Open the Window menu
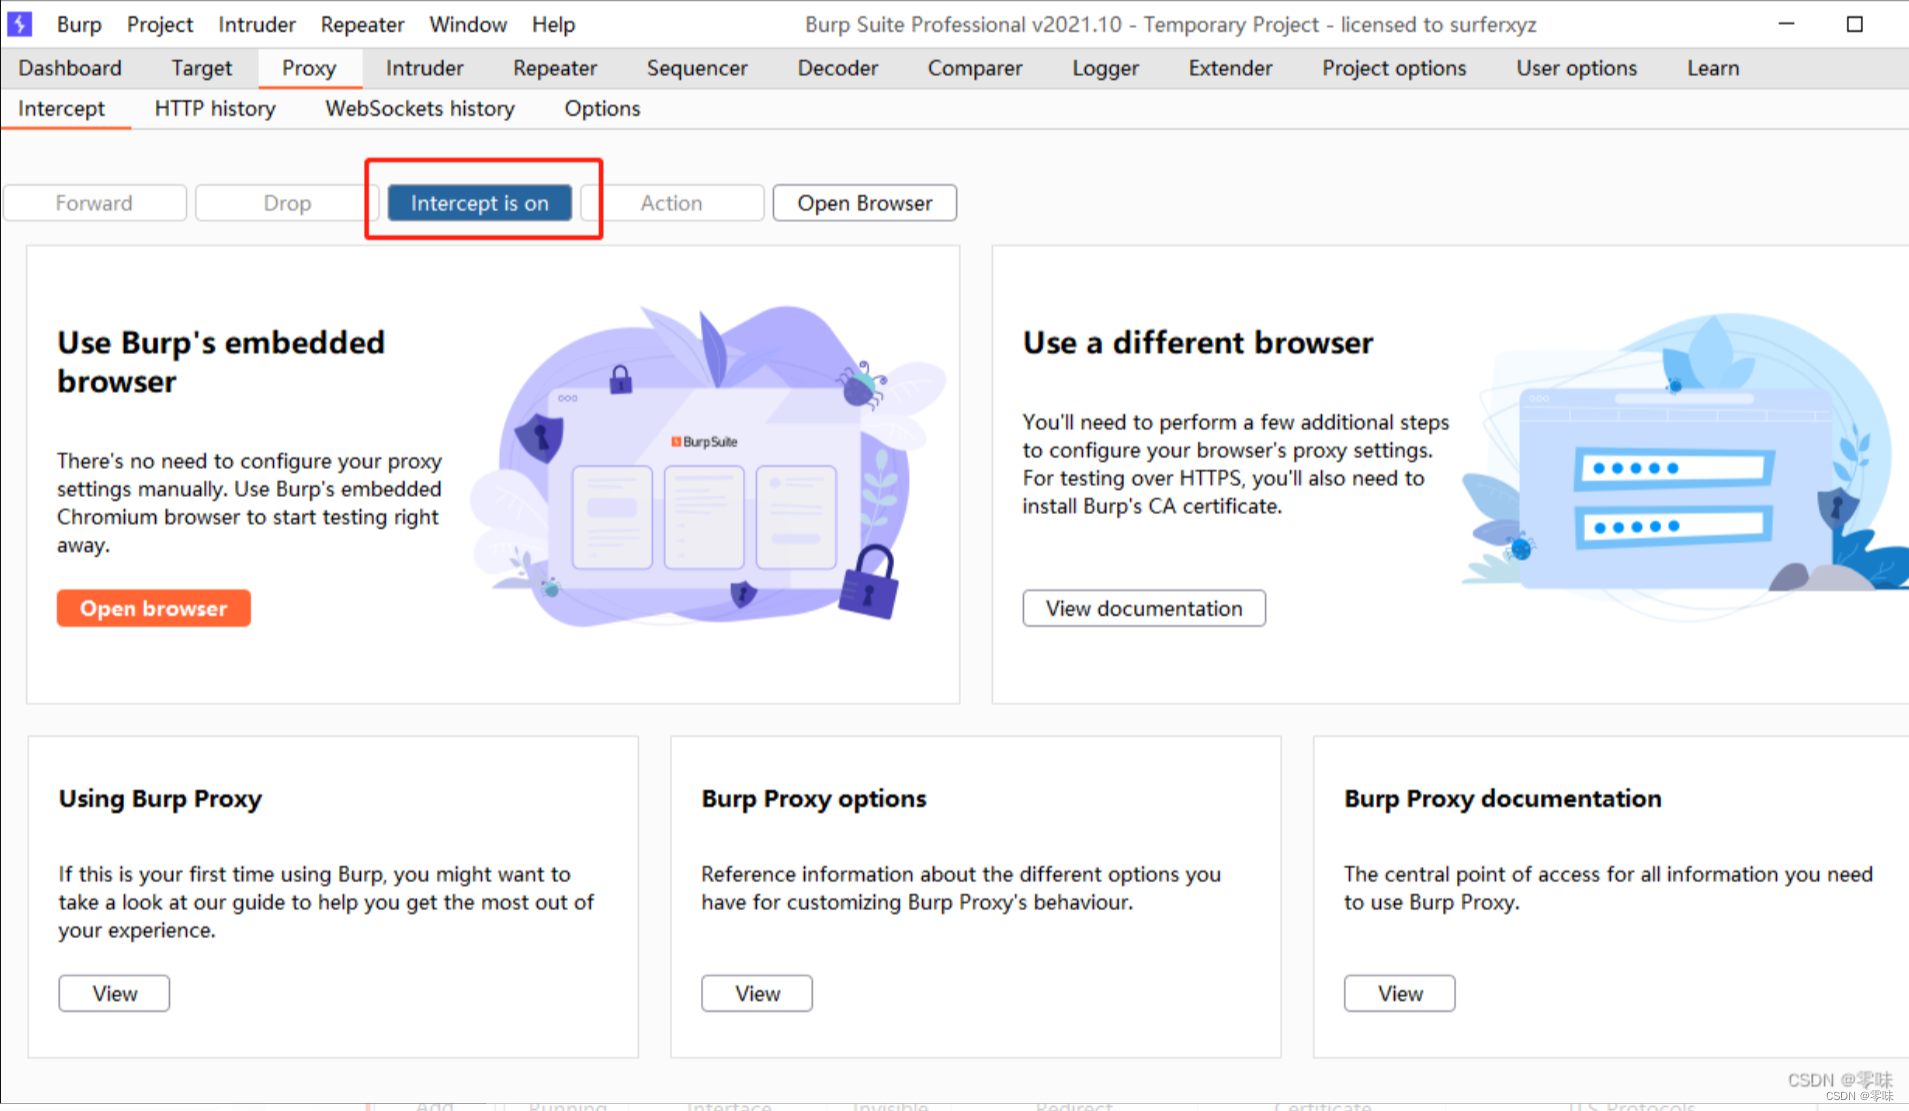 (x=468, y=24)
